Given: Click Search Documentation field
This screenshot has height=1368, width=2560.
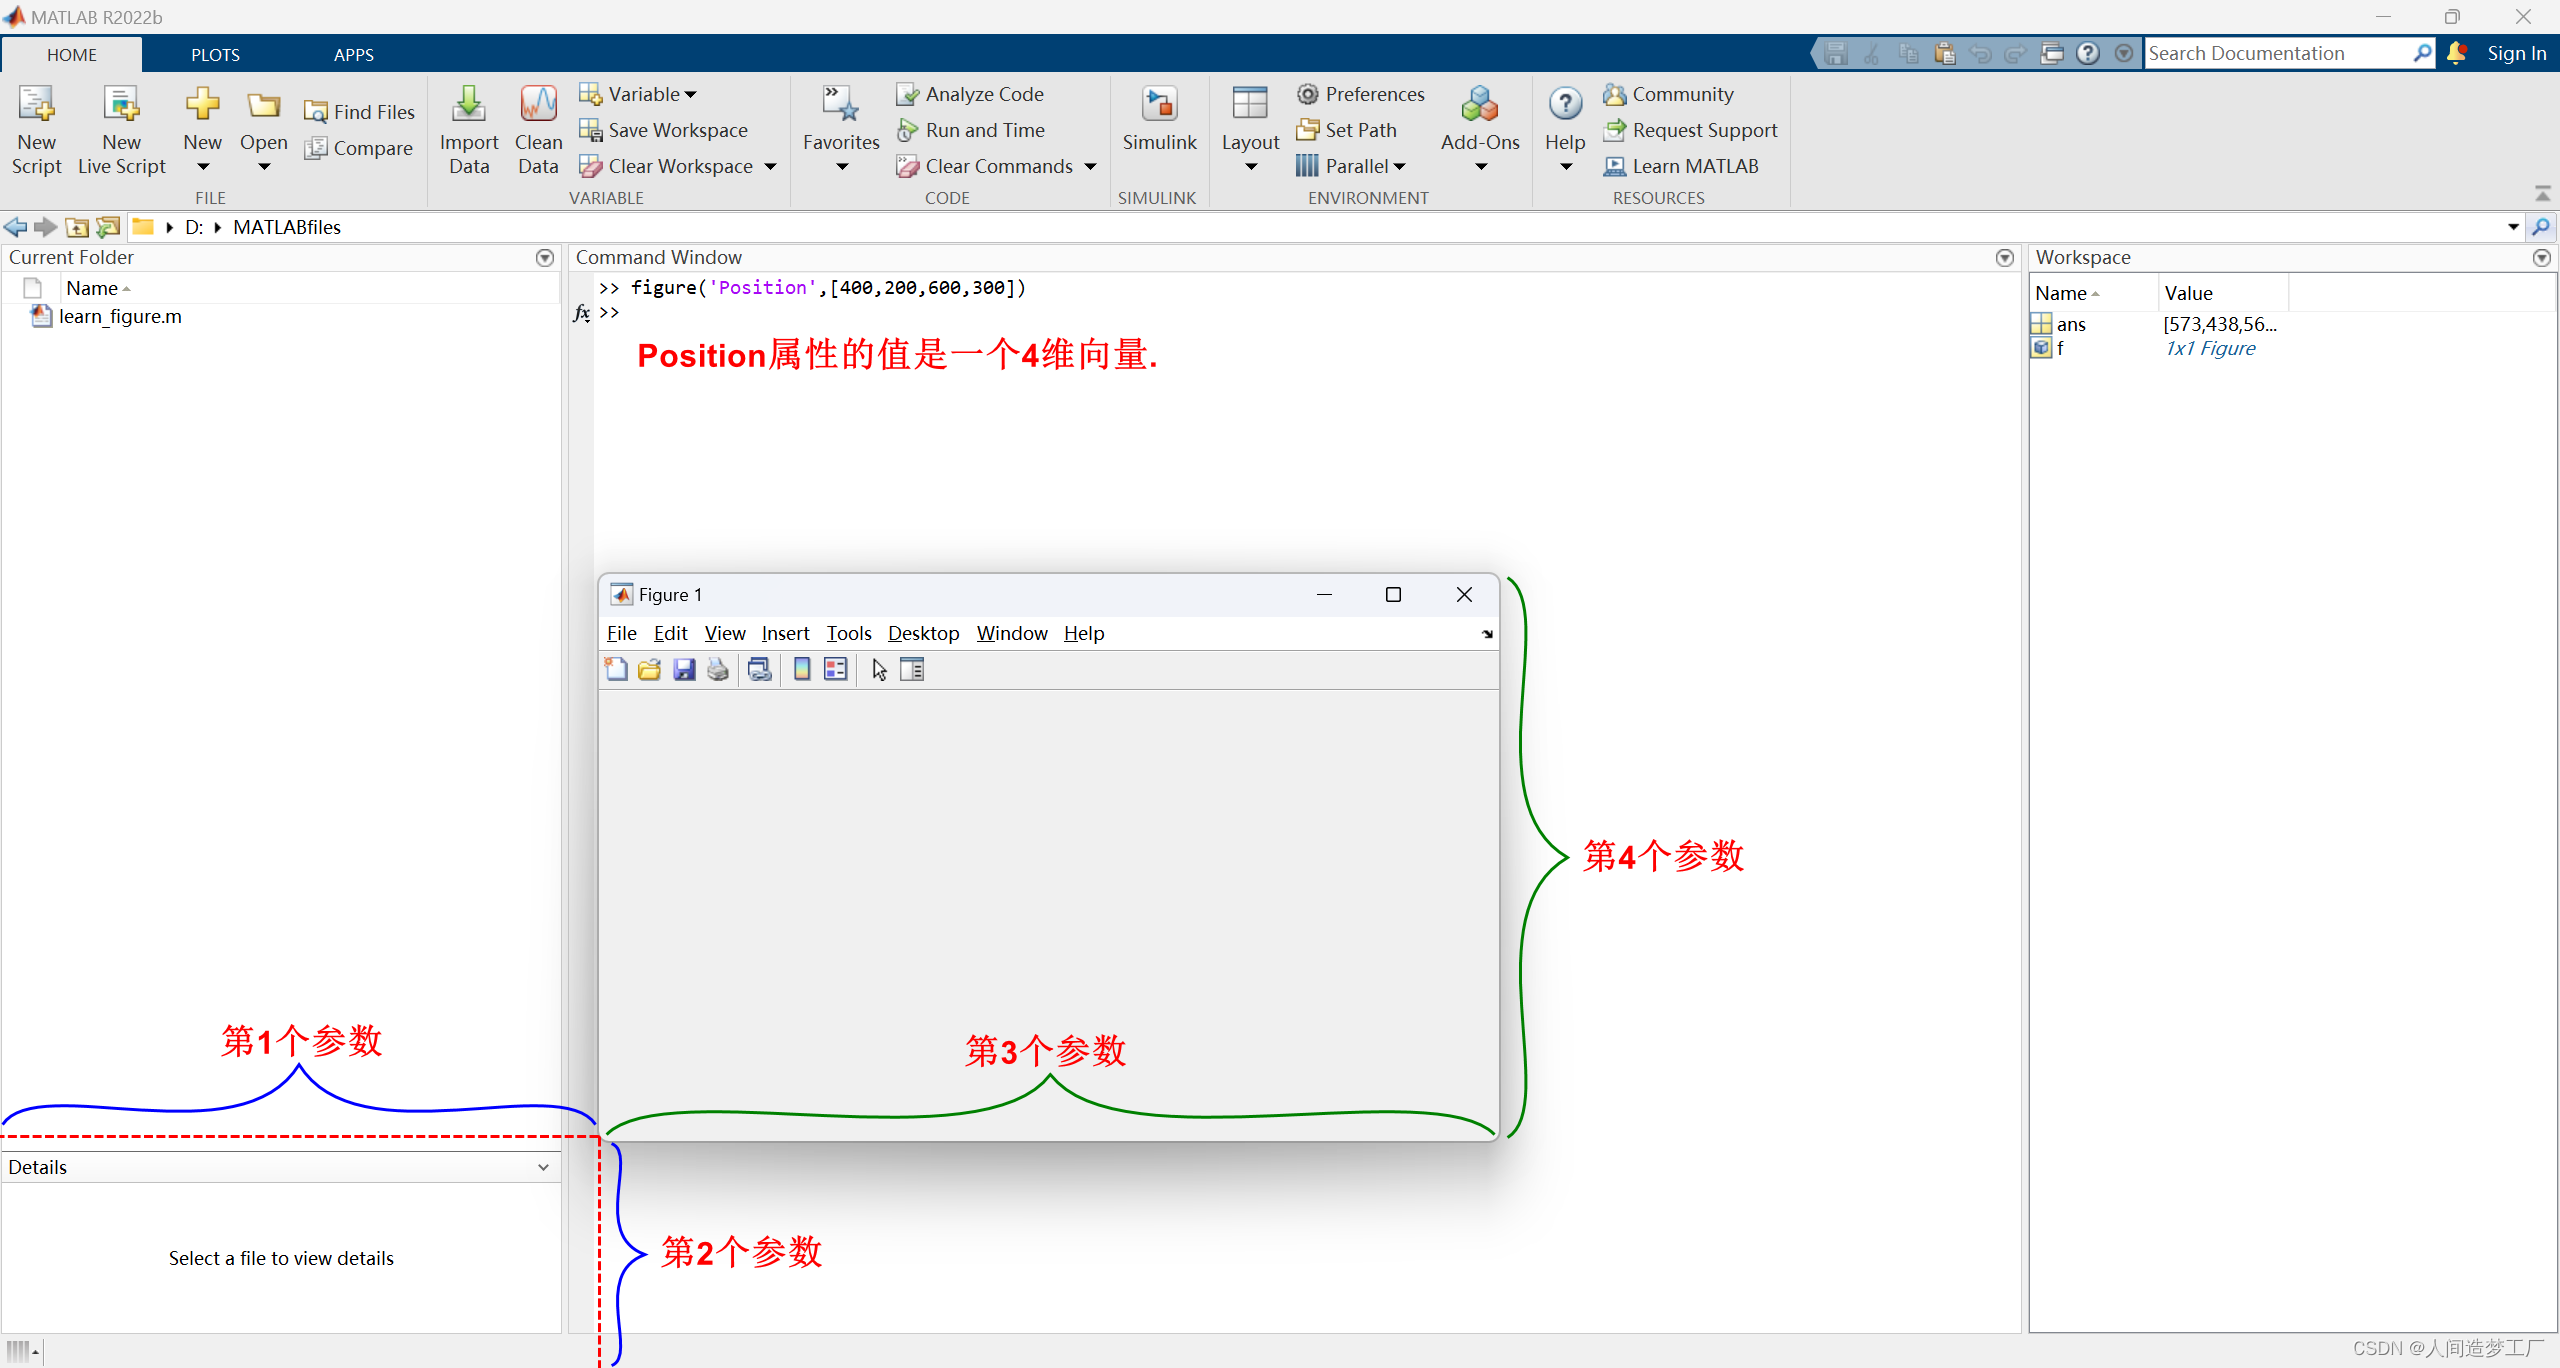Looking at the screenshot, I should 2279,53.
